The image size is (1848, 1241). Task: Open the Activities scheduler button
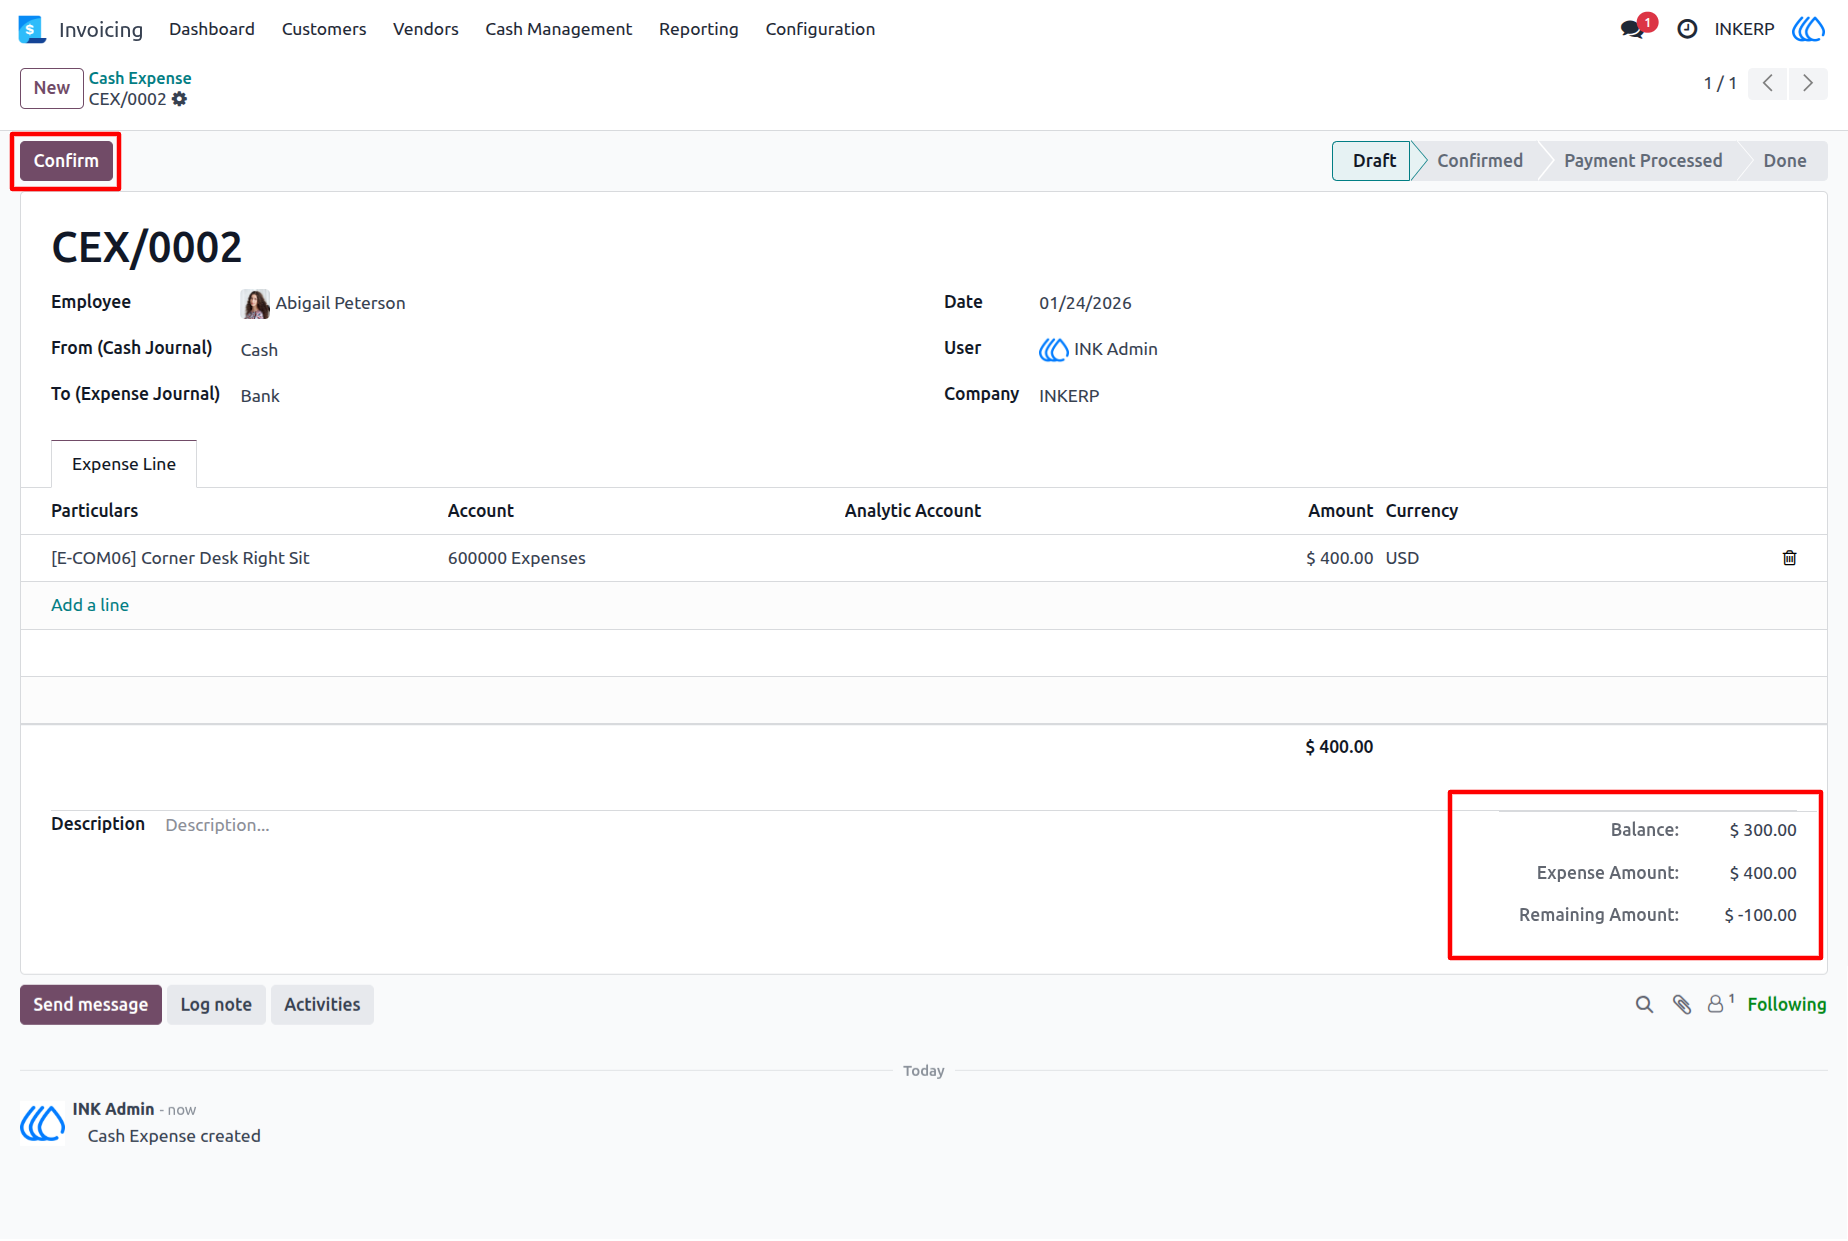pyautogui.click(x=322, y=1004)
